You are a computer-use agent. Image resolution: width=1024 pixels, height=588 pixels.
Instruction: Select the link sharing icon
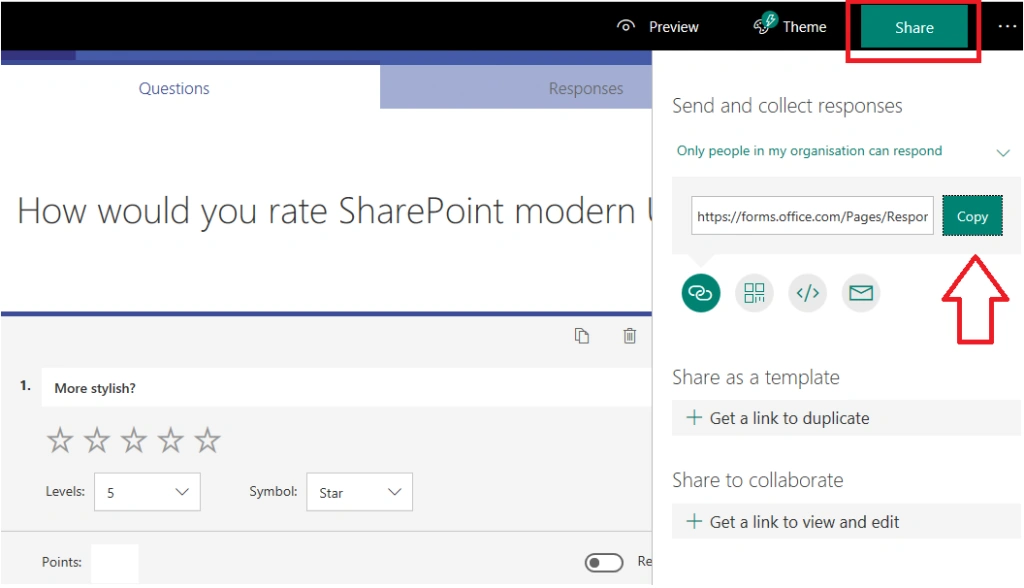point(701,293)
